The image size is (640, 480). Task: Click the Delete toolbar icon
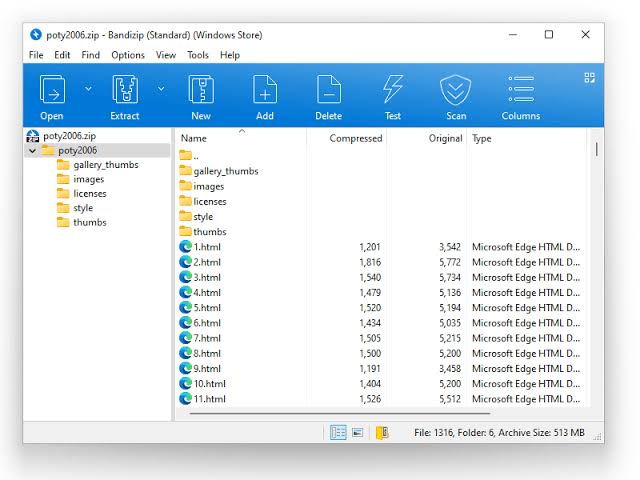coord(329,90)
